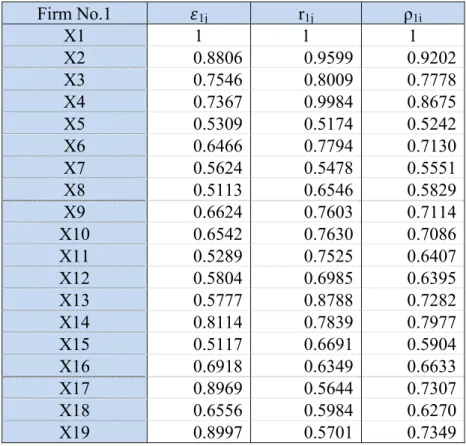Image resolution: width=466 pixels, height=446 pixels.
Task: Select the X1 row label
Action: 74,36
